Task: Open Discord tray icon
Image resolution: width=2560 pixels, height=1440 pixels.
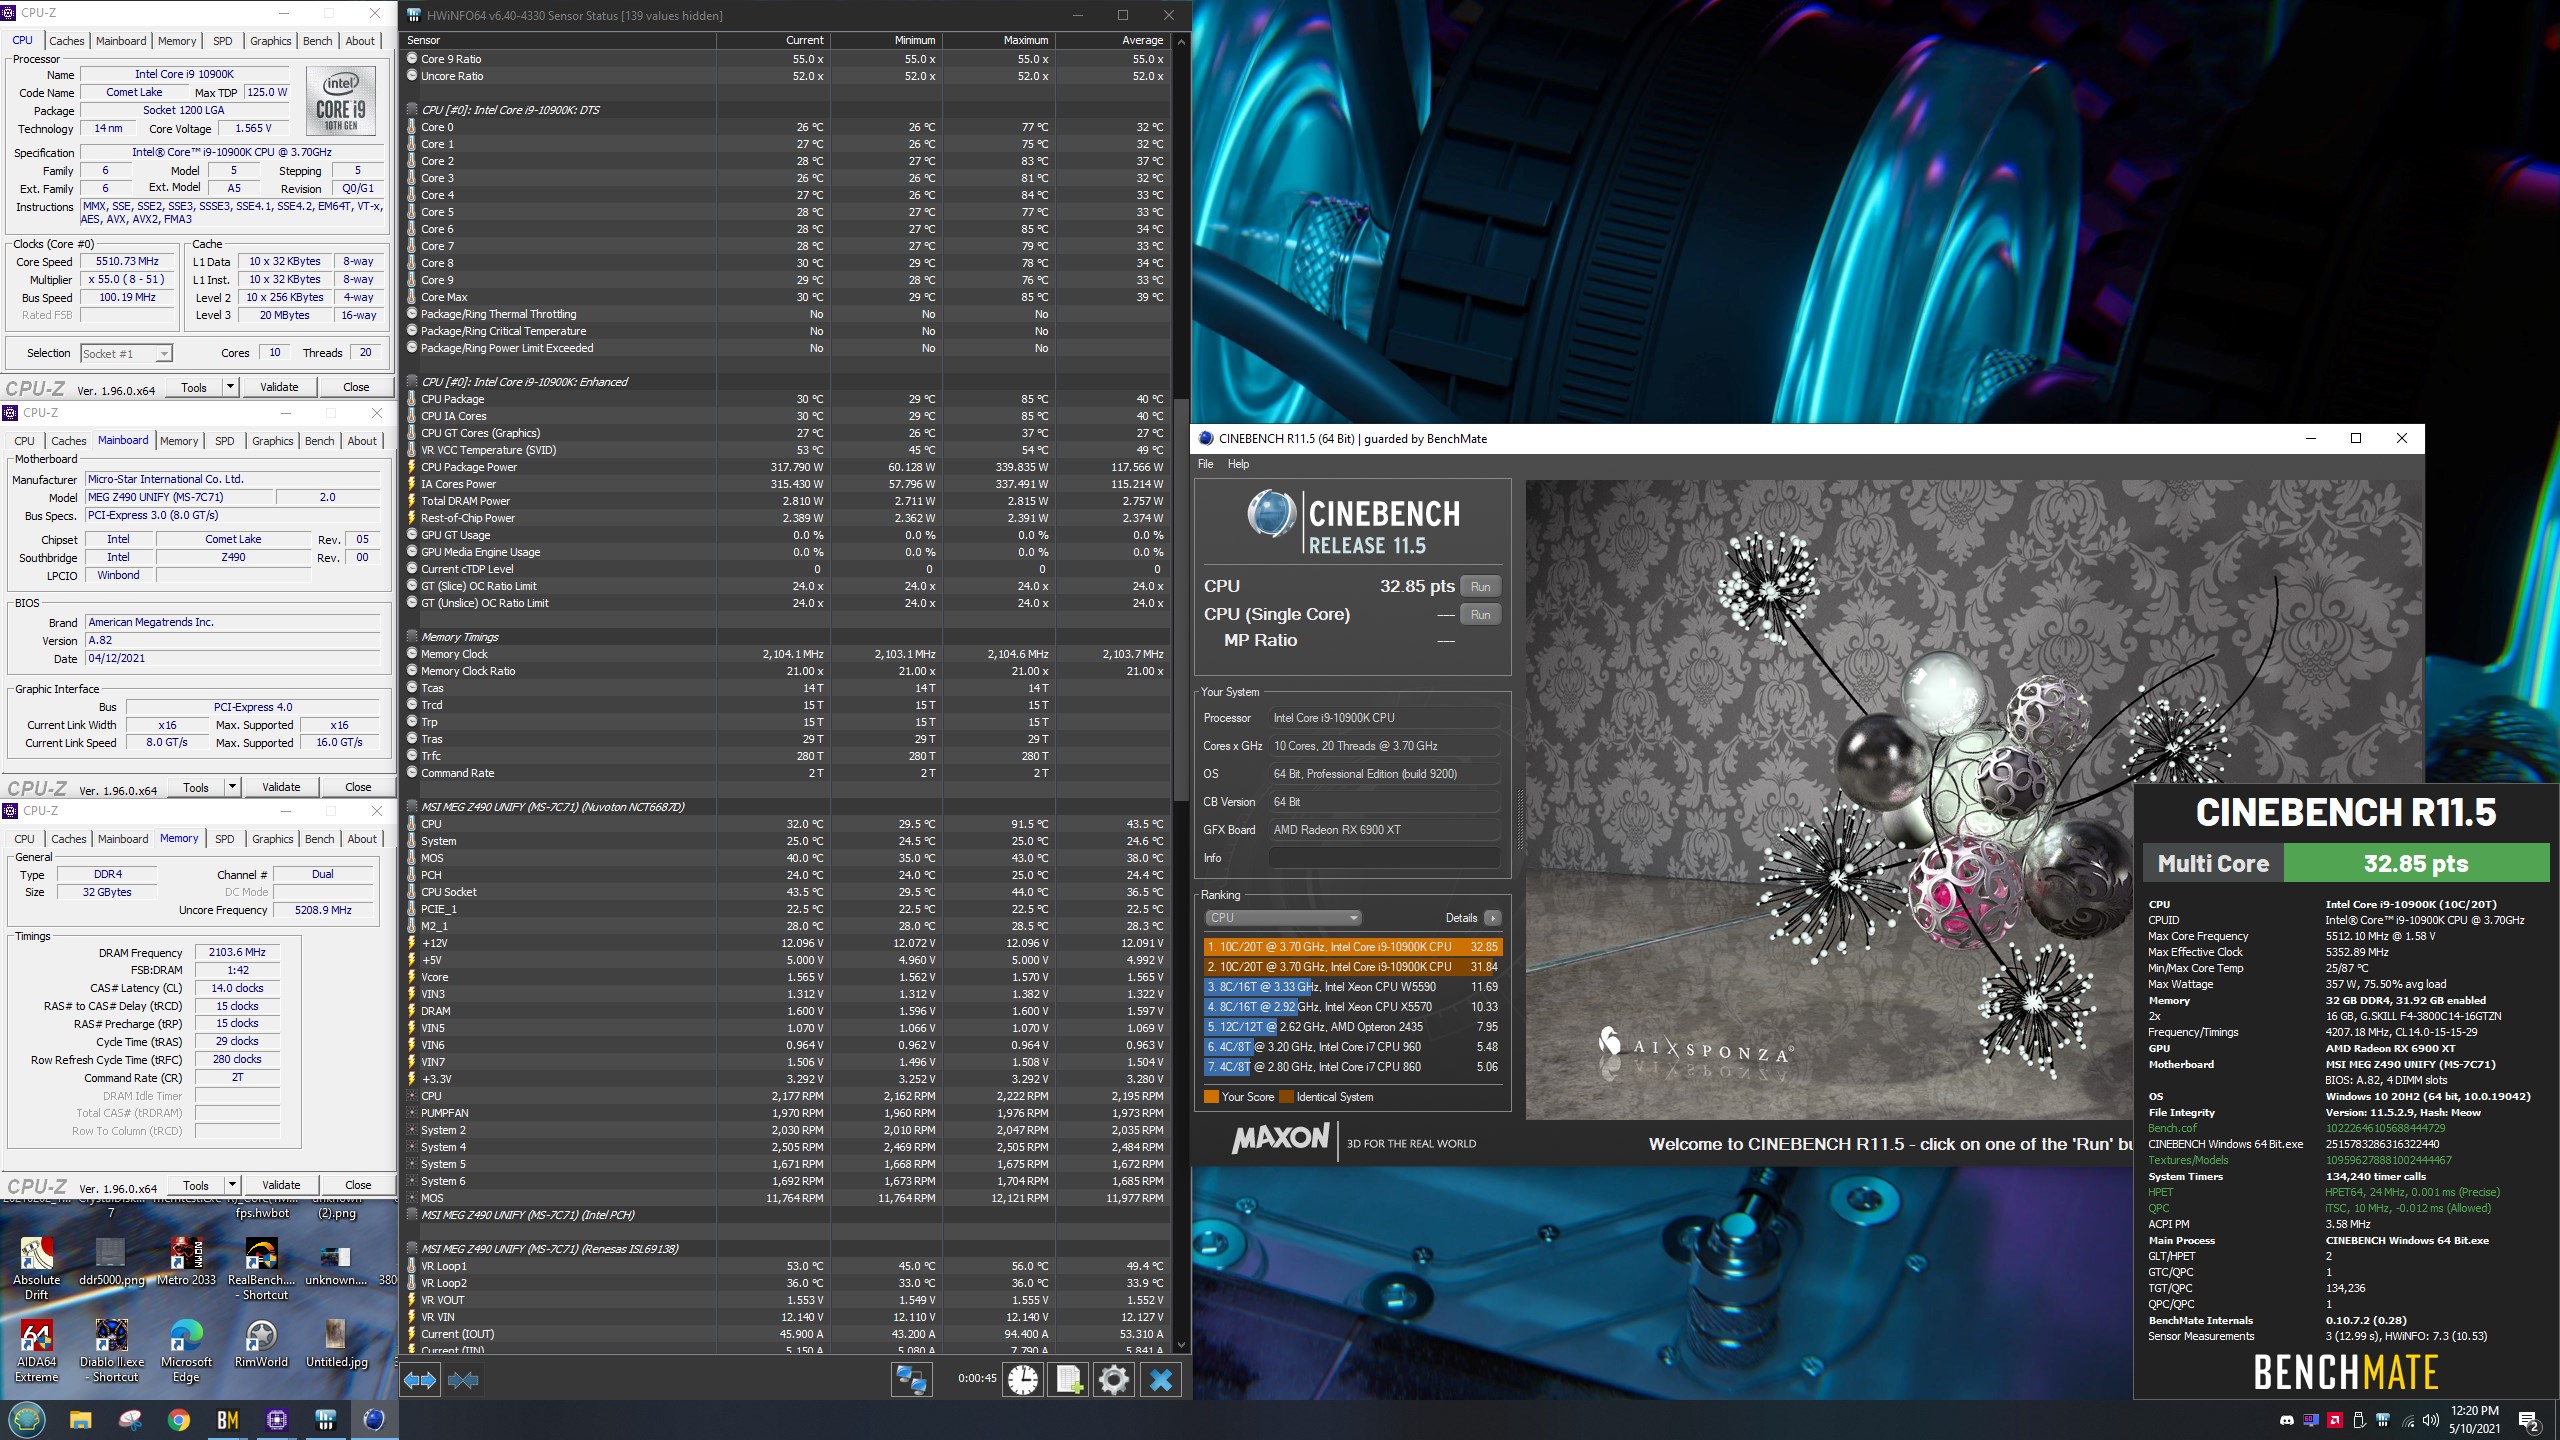Action: point(2286,1420)
